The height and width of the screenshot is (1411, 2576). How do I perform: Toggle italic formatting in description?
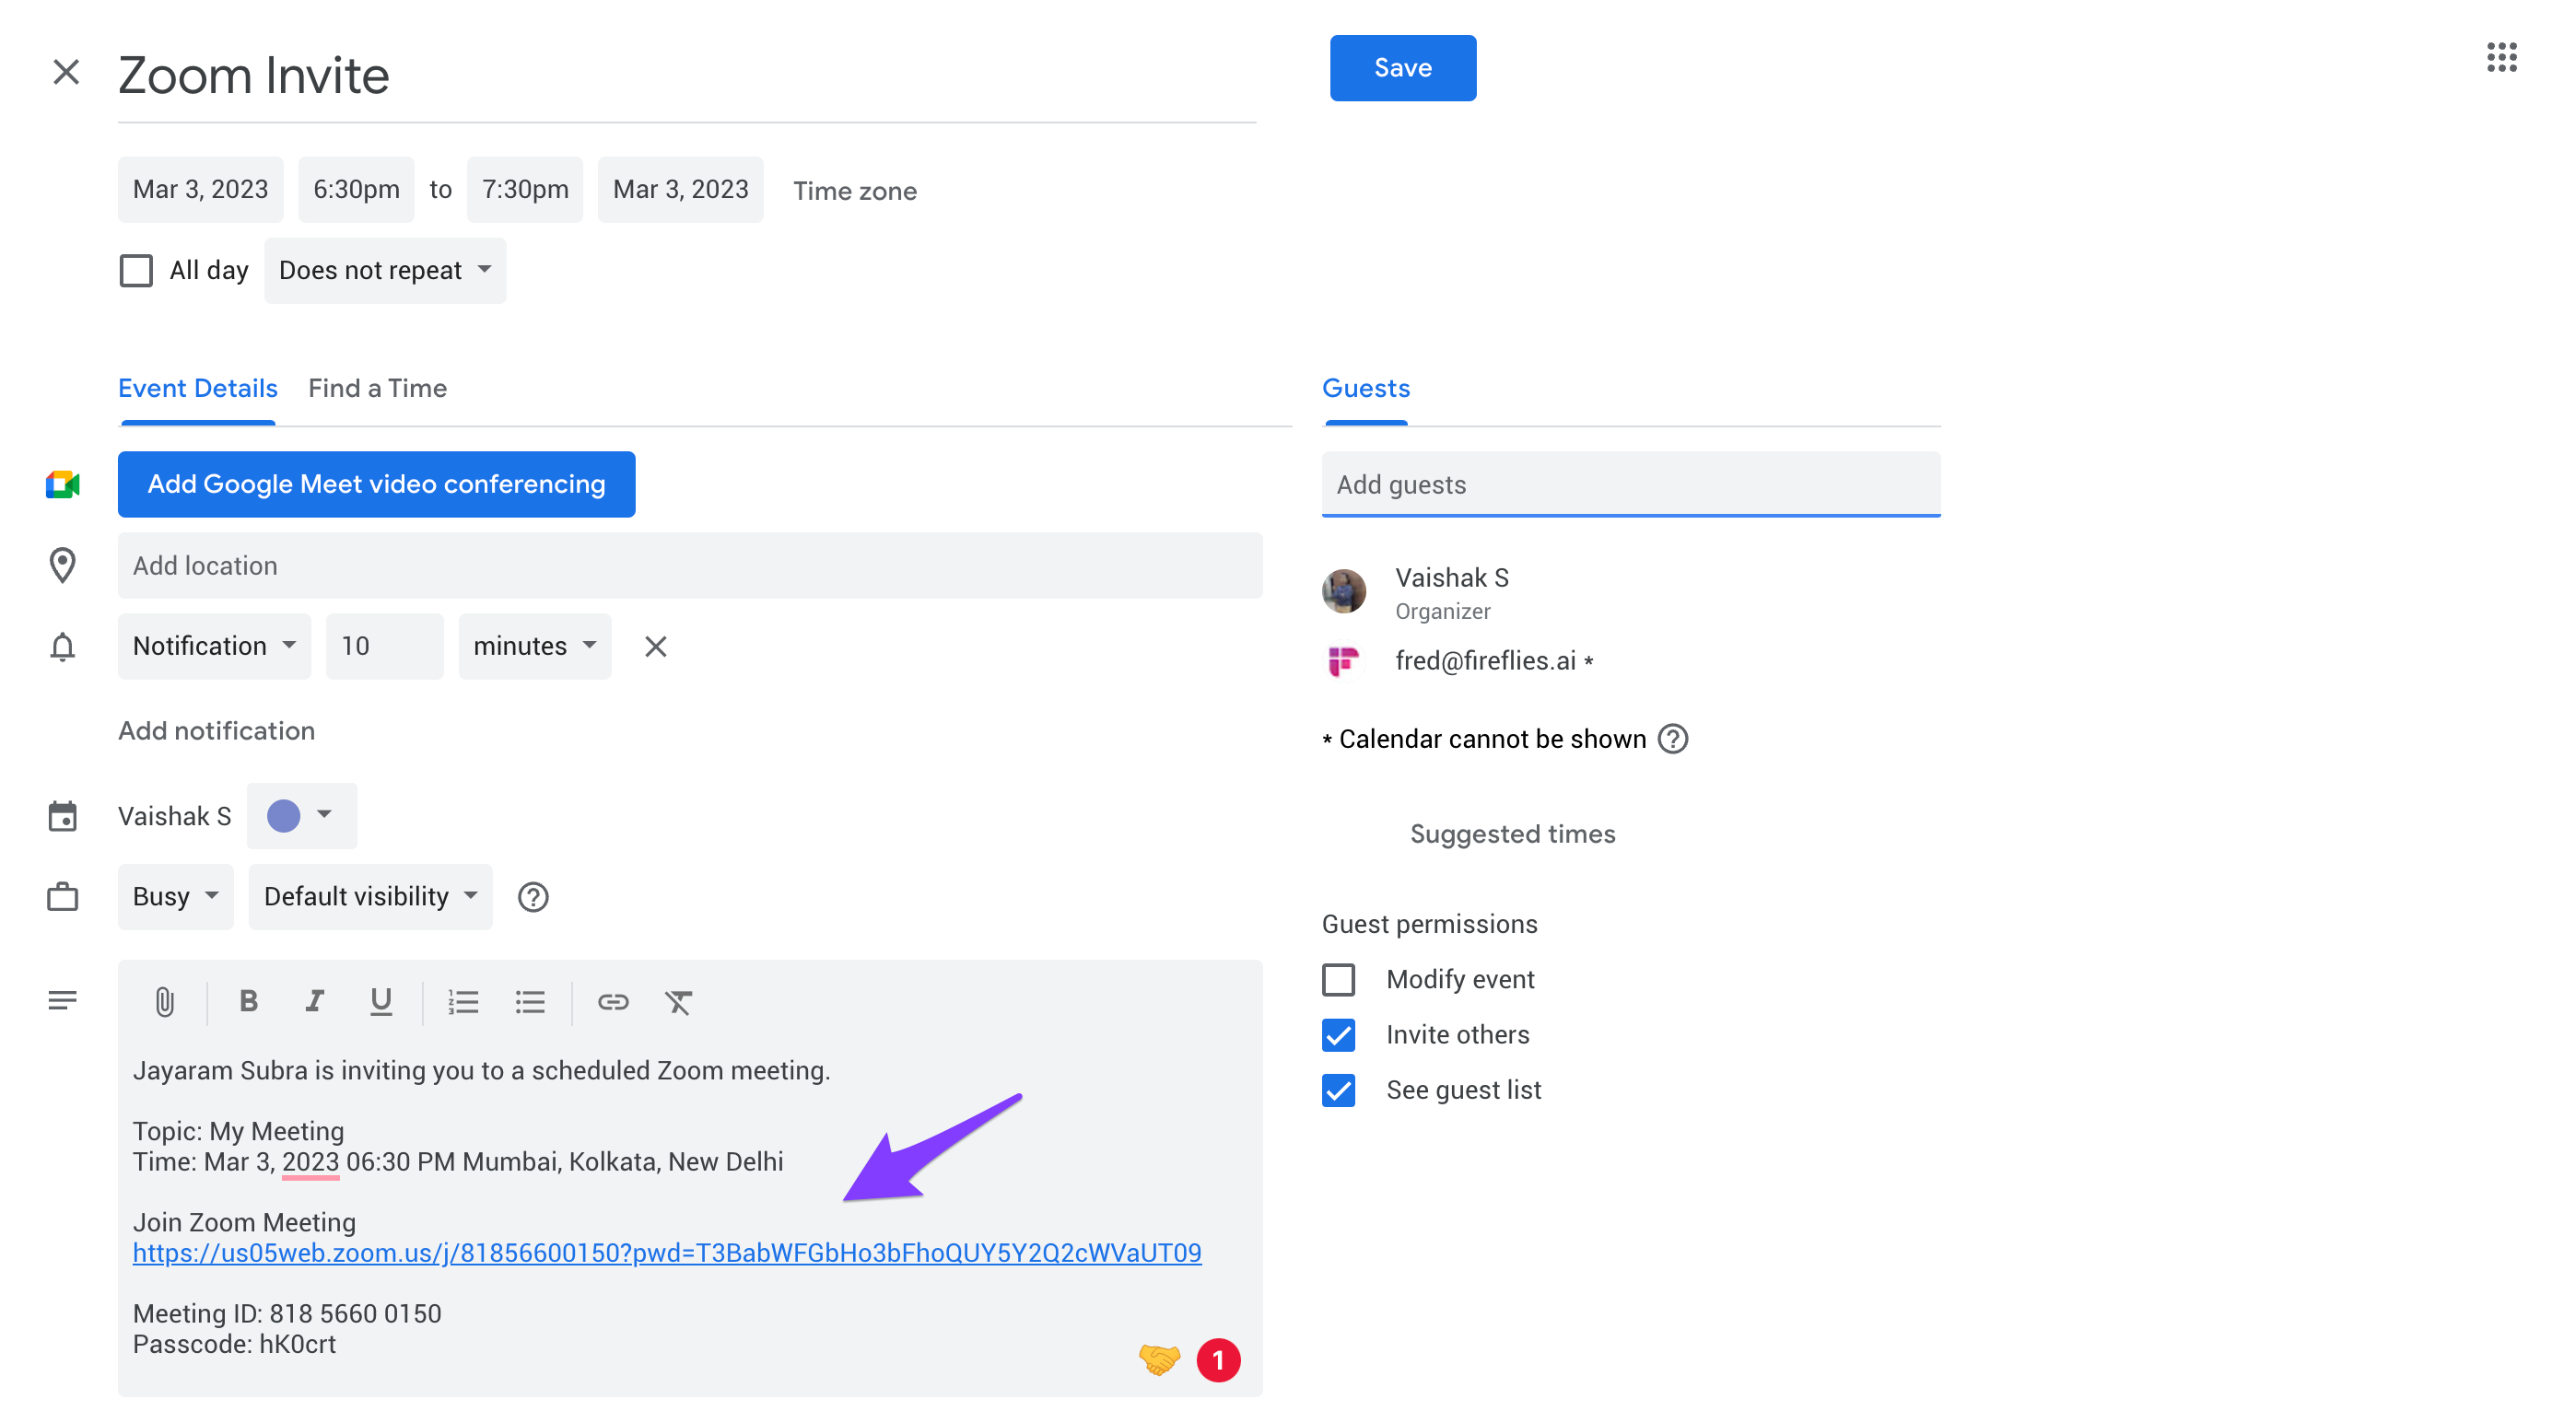click(x=314, y=1001)
